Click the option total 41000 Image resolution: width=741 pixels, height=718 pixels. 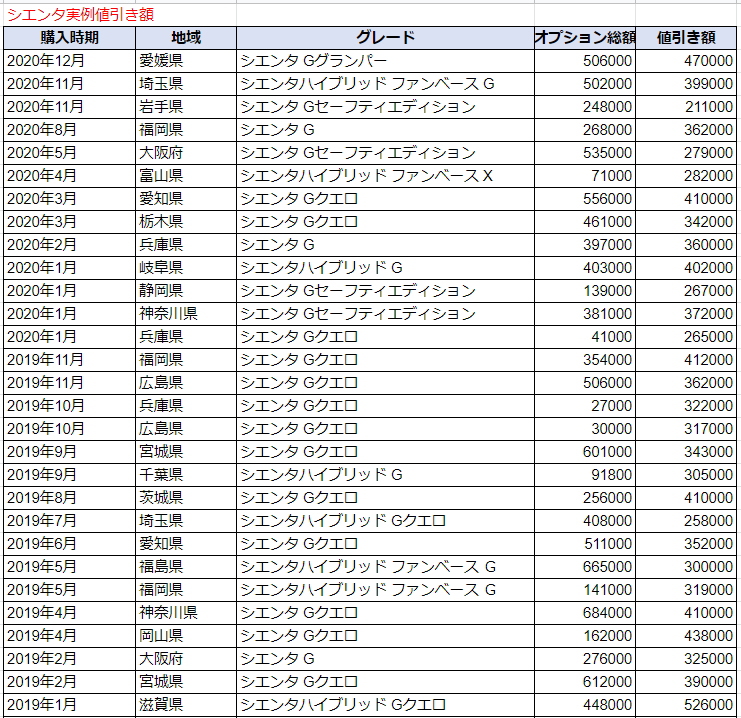click(x=585, y=337)
